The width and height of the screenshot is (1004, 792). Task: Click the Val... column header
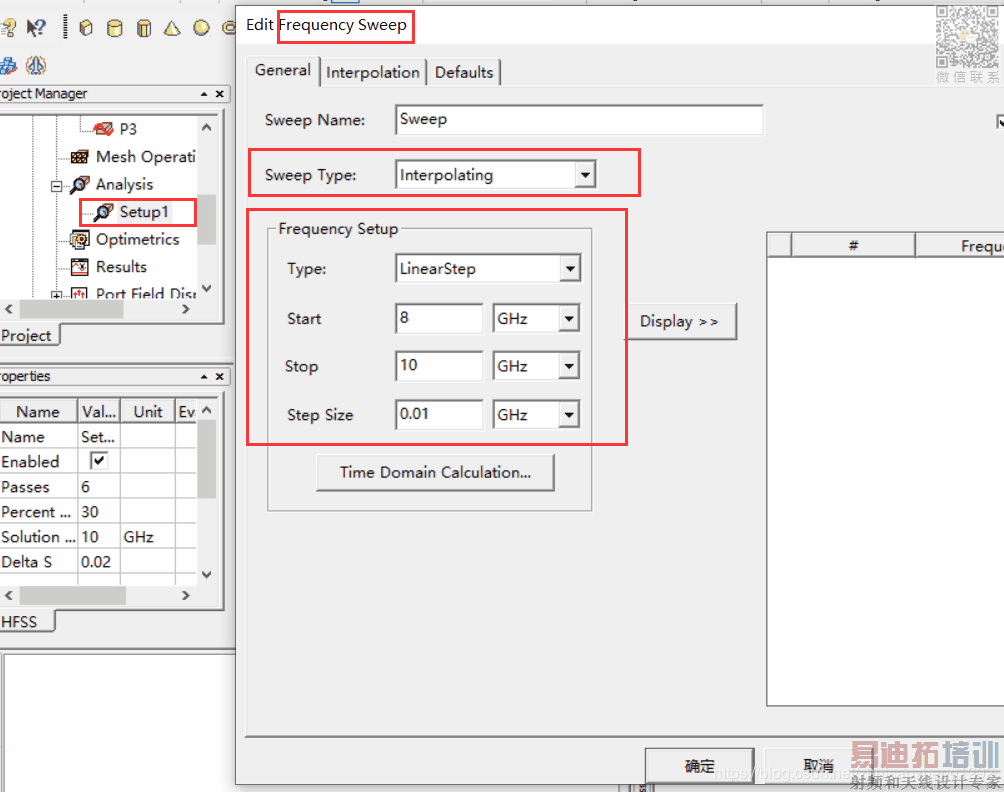(x=99, y=412)
